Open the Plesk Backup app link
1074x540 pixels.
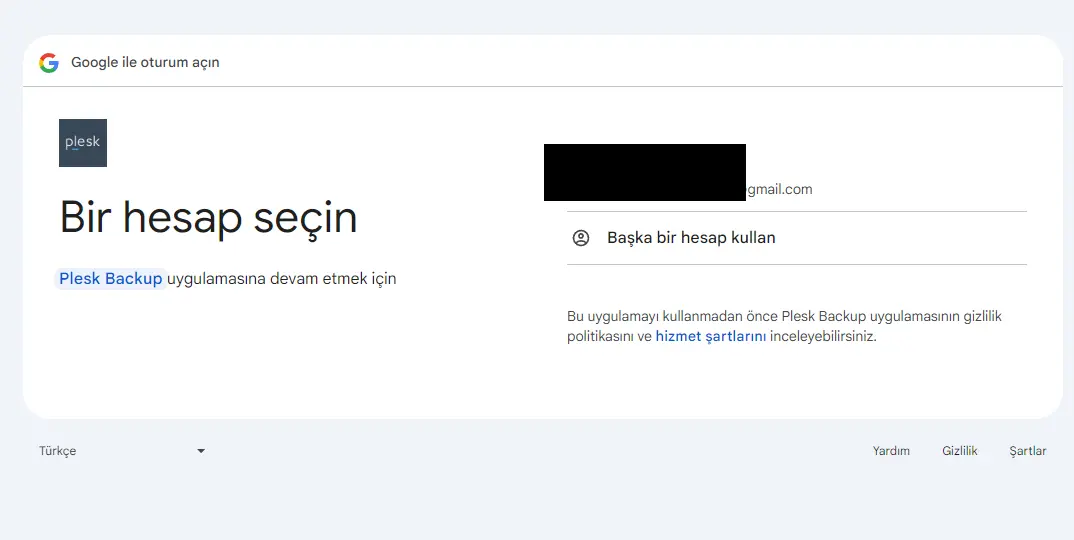click(110, 279)
